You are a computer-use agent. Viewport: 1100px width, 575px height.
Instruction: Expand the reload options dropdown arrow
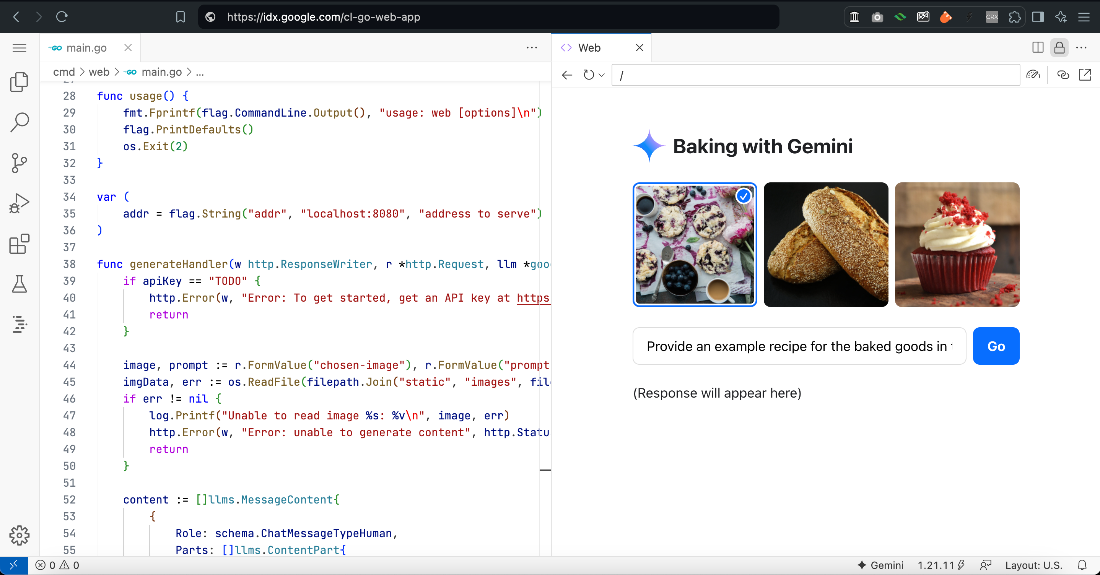coord(601,75)
